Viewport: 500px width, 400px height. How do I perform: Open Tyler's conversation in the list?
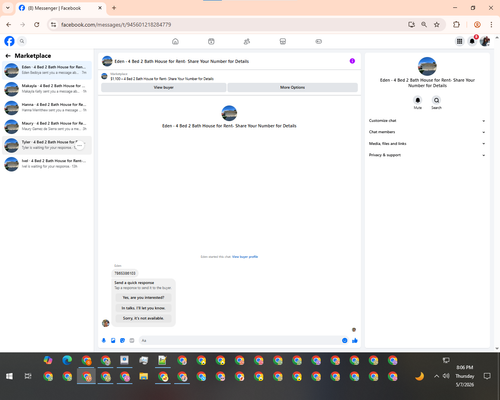(x=47, y=145)
